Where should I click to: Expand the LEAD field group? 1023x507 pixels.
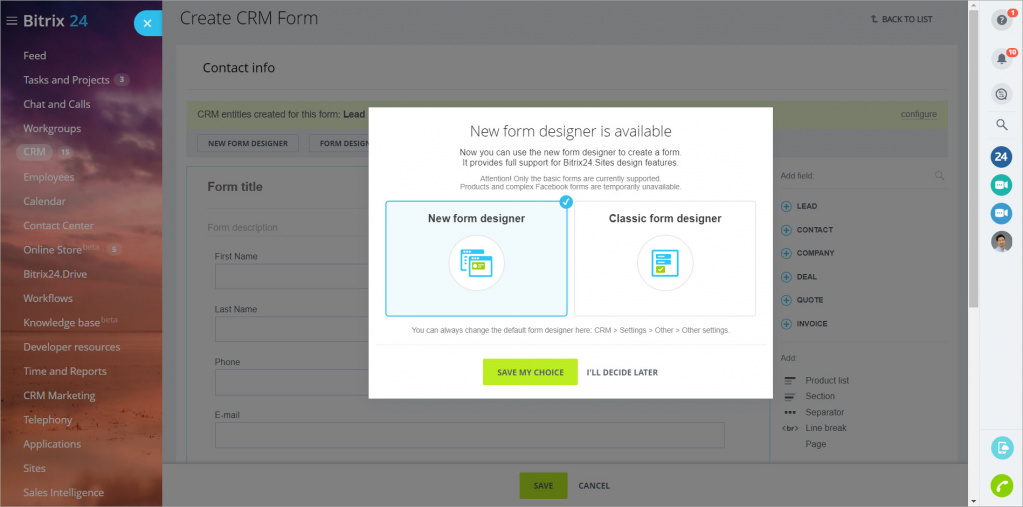(x=799, y=206)
